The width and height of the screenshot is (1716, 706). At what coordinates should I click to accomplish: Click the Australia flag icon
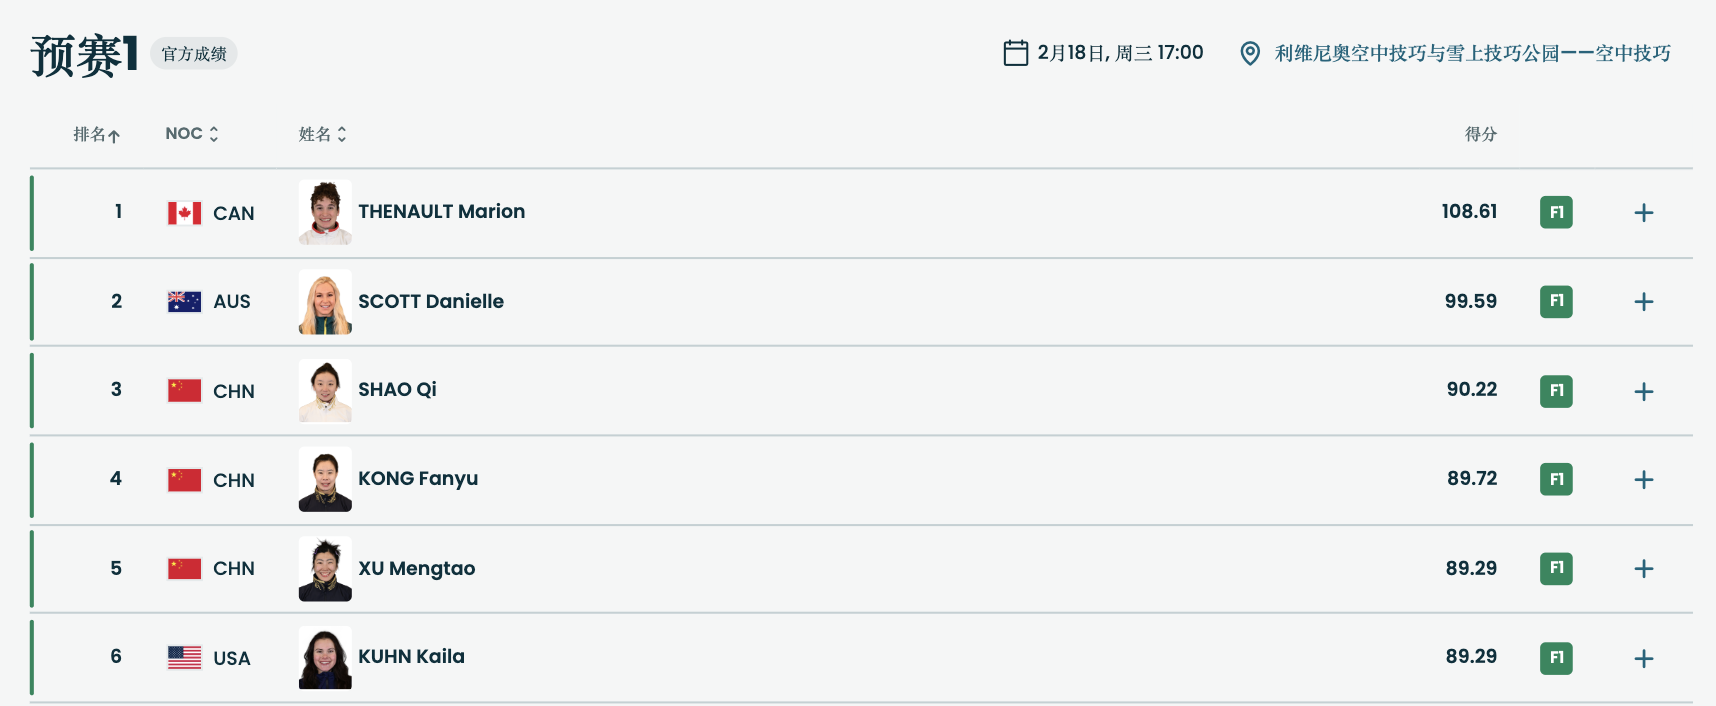[184, 301]
